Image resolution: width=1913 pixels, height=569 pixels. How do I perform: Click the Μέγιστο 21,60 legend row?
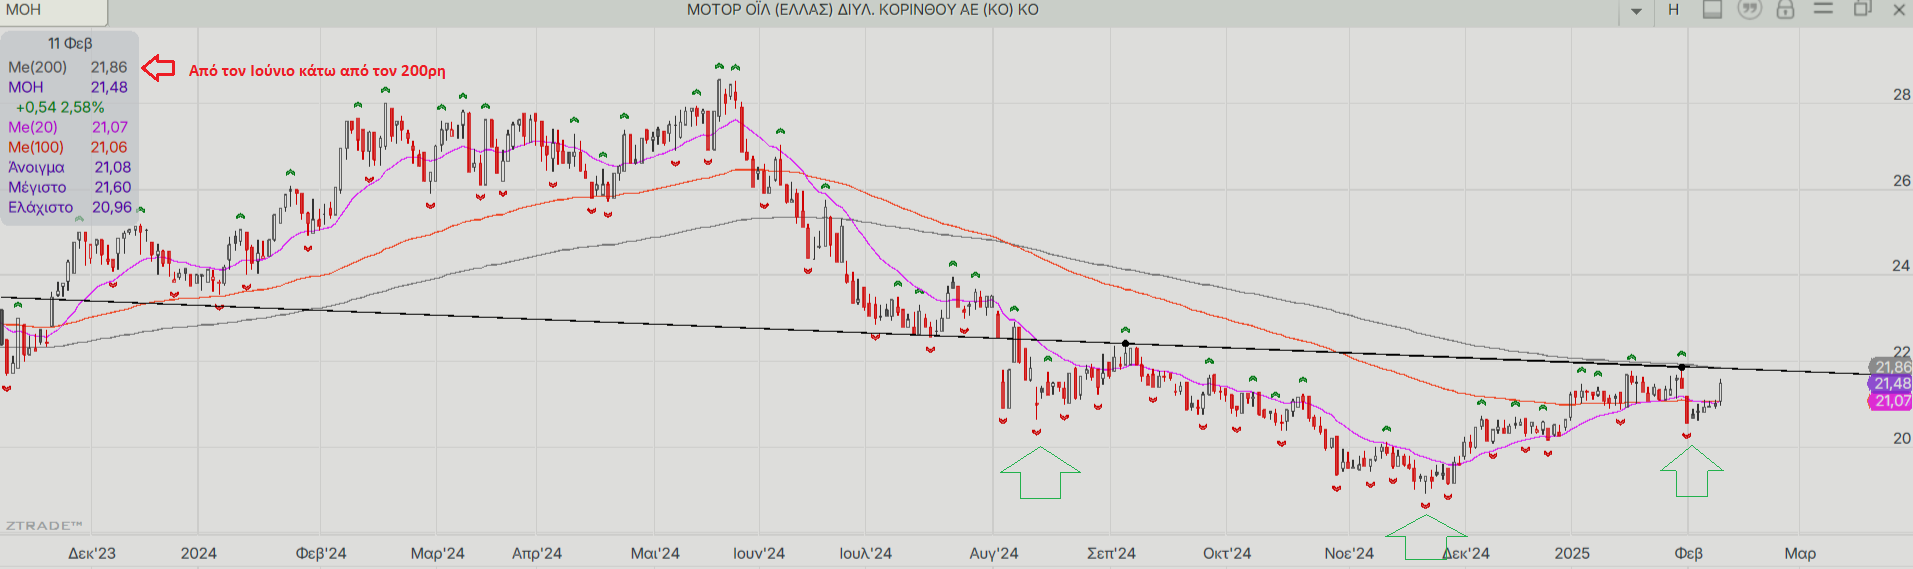(x=69, y=187)
